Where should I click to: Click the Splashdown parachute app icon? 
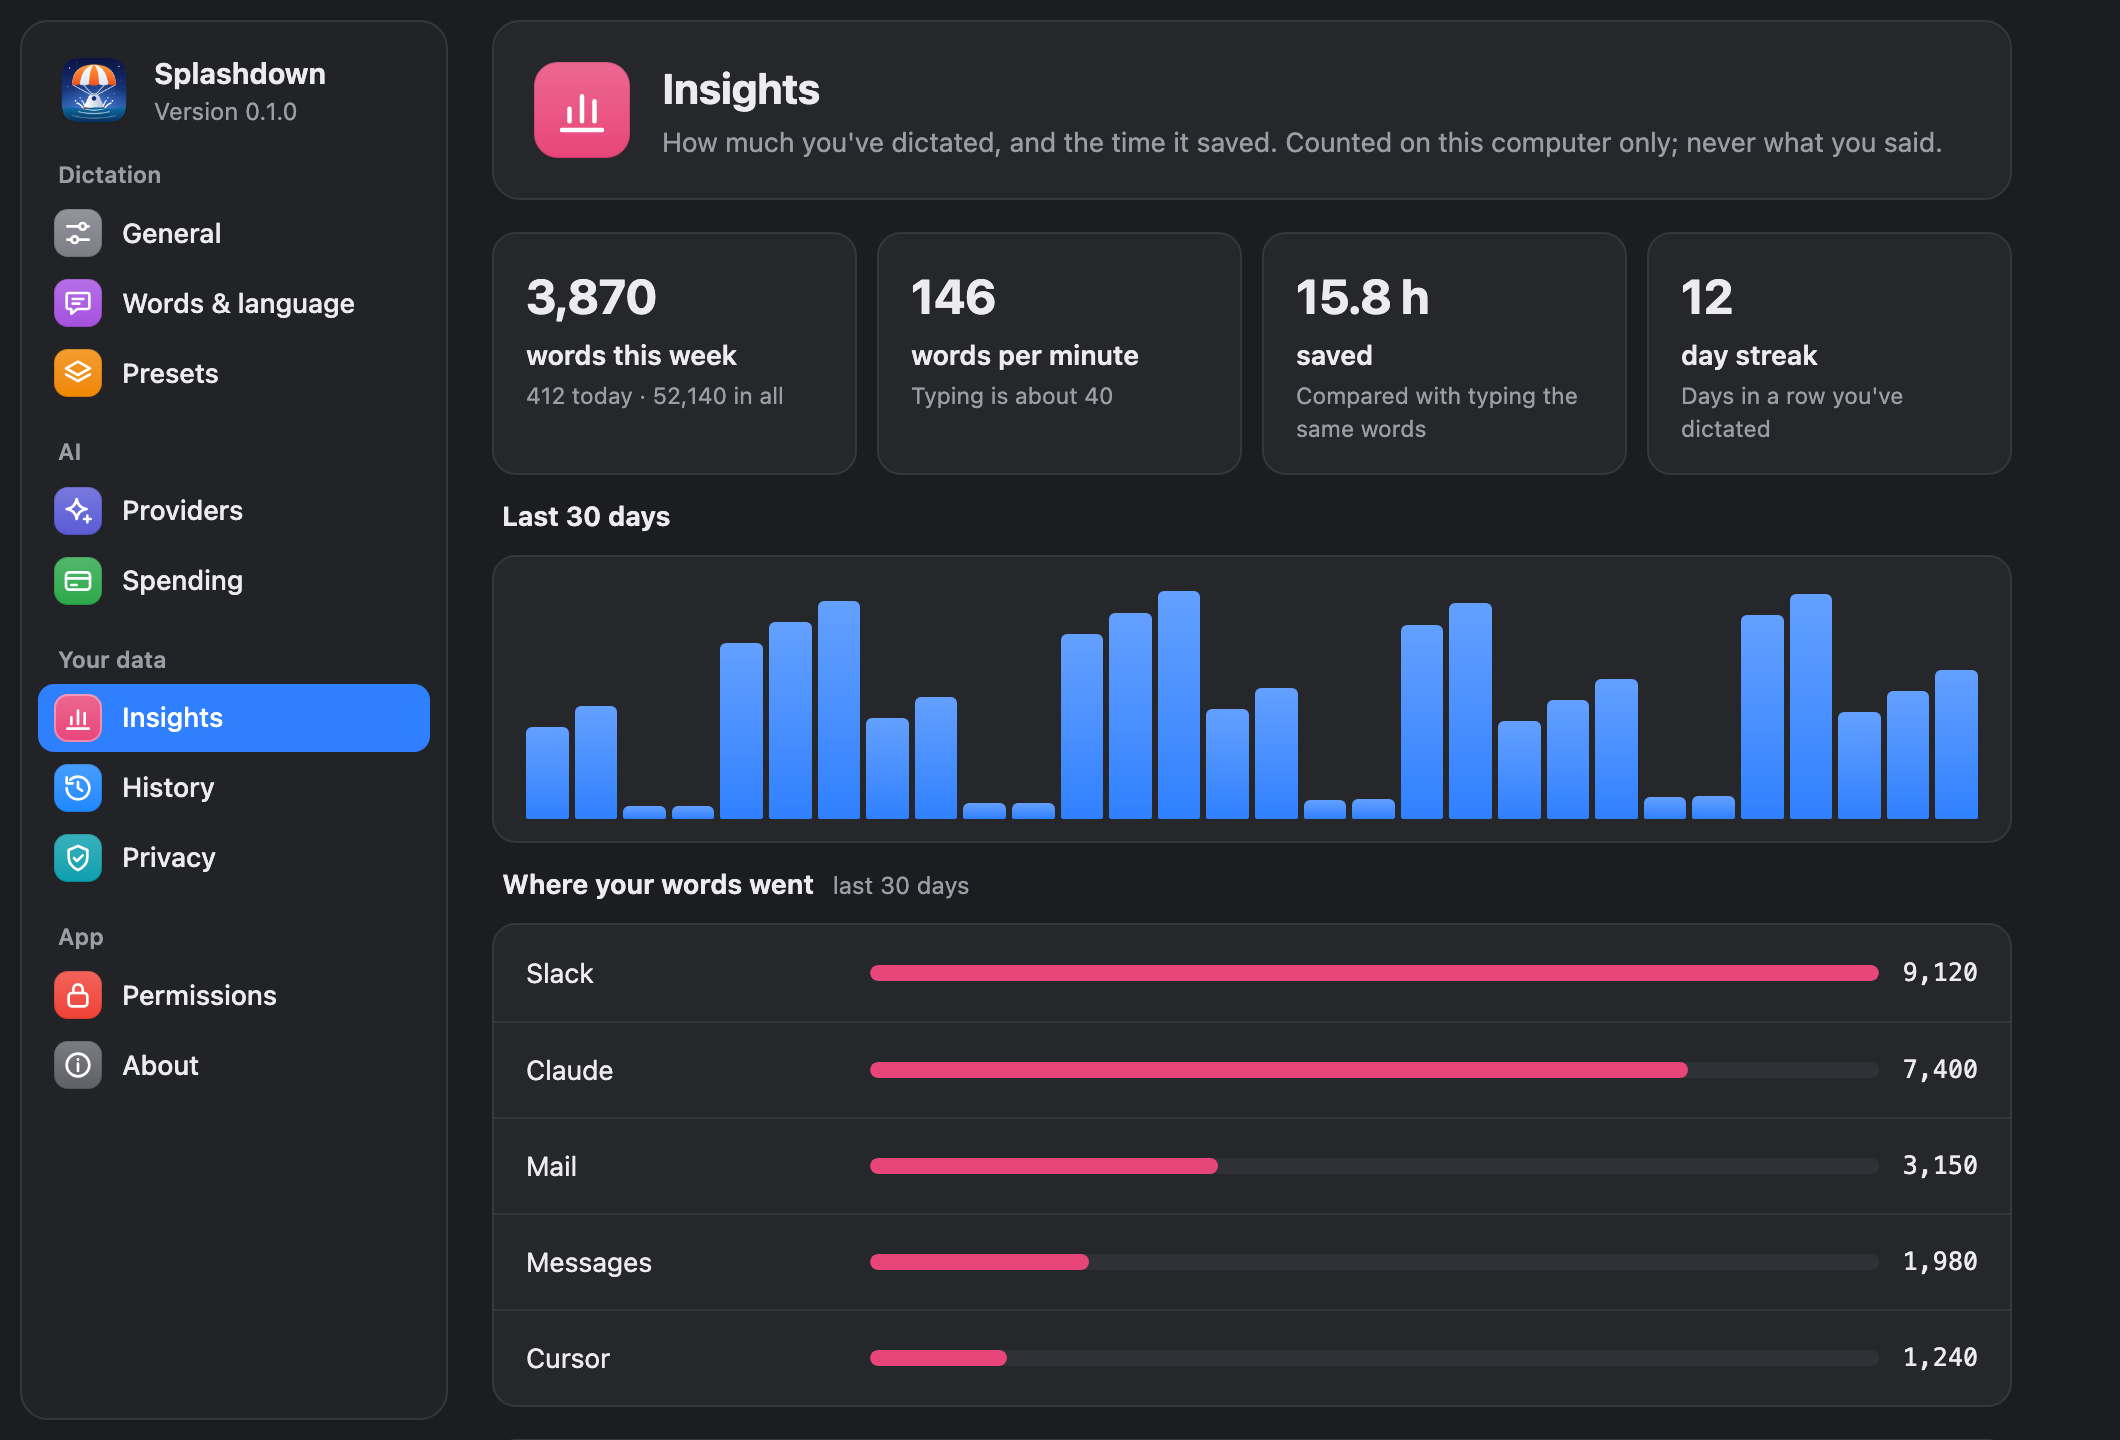94,90
